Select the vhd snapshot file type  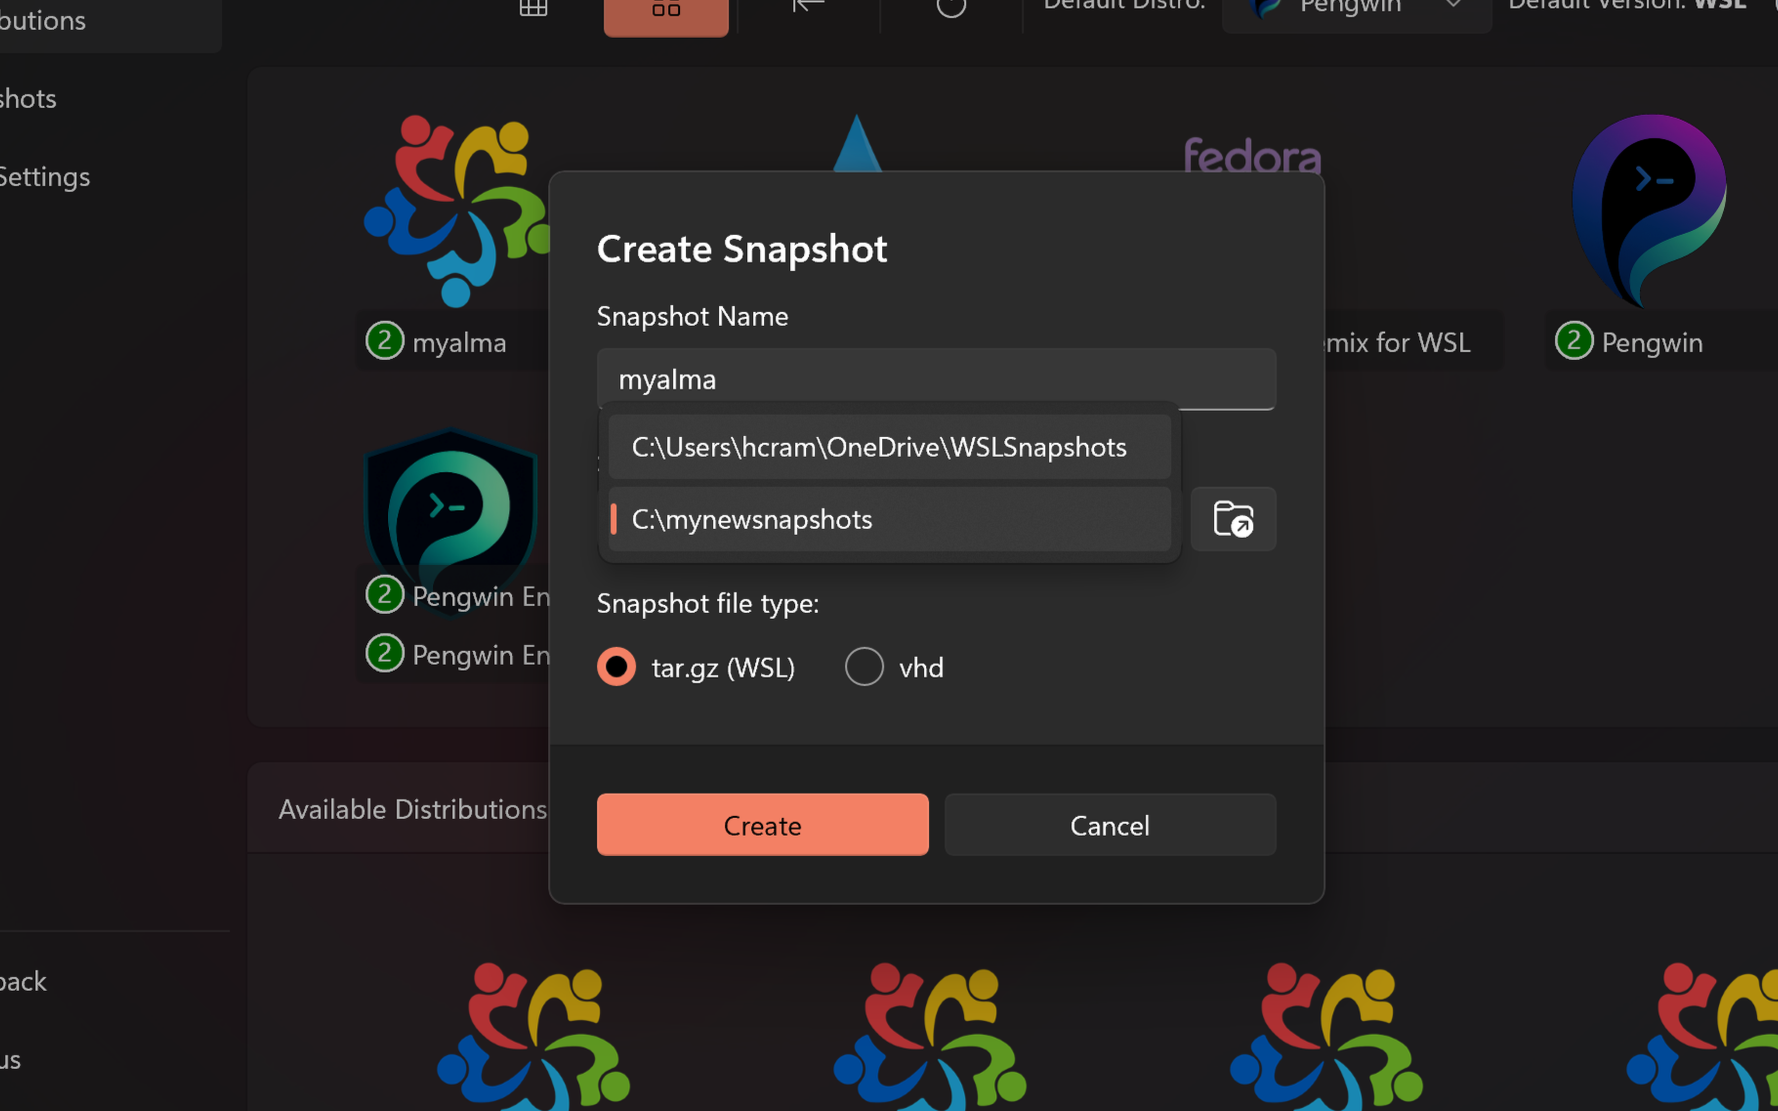tap(864, 666)
